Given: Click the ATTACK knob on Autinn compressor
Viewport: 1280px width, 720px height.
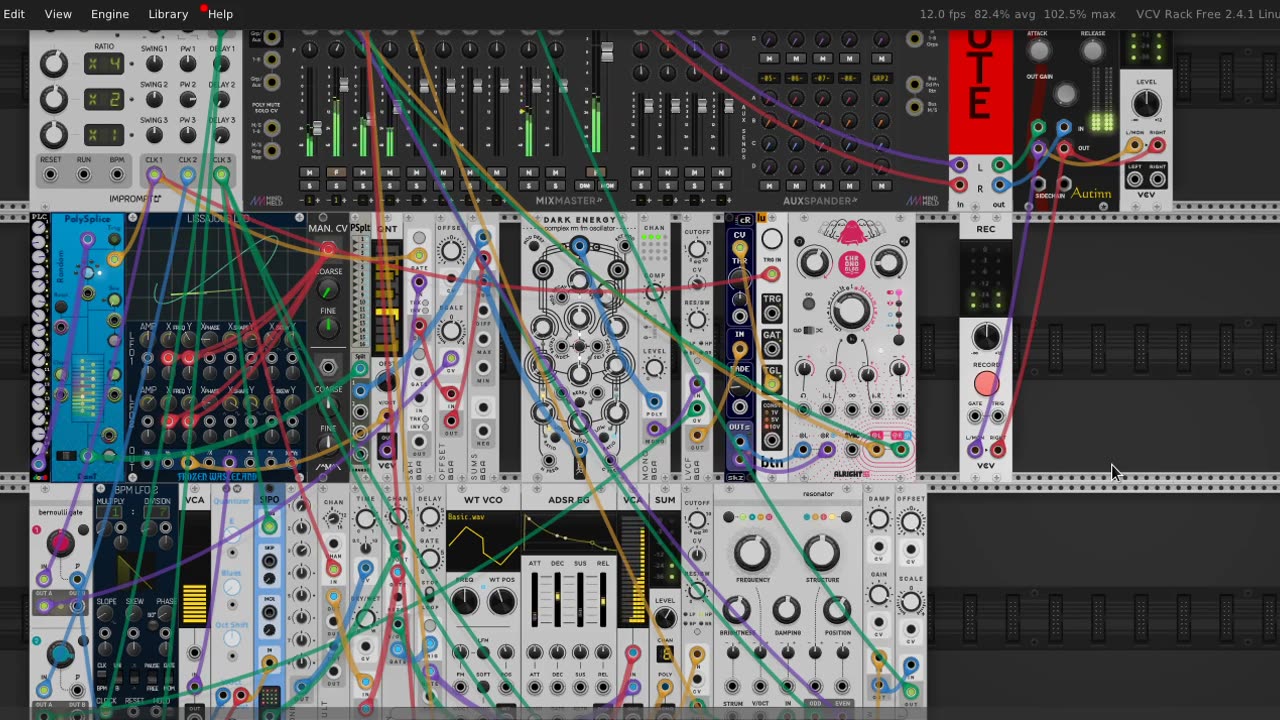Looking at the screenshot, I should [x=1039, y=50].
